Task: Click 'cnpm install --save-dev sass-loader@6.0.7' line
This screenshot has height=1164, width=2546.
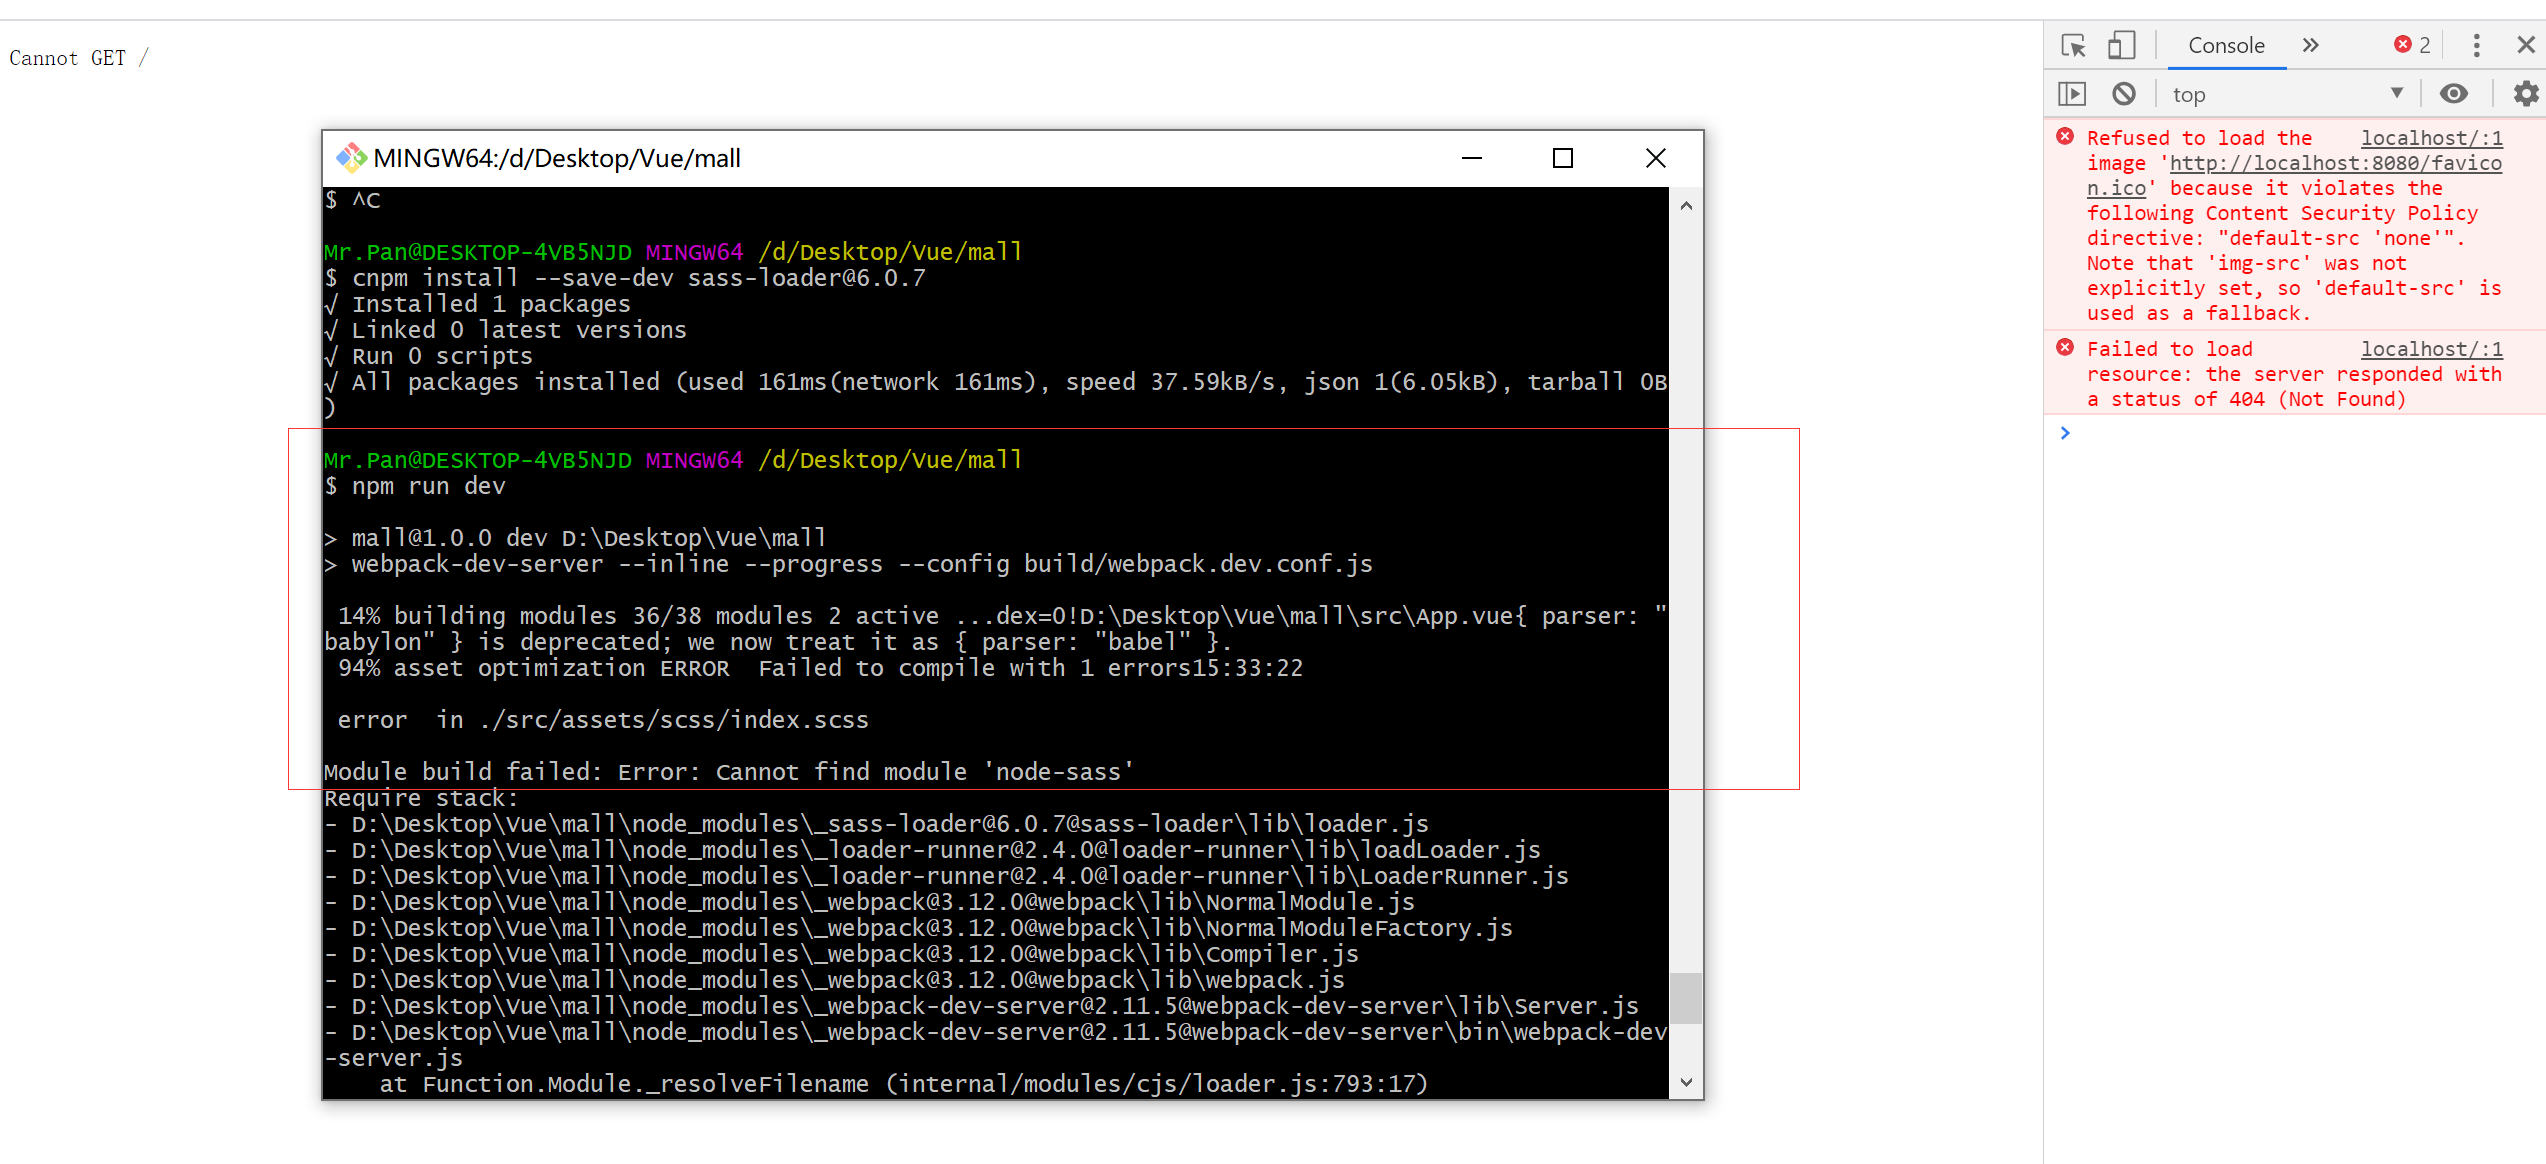Action: (x=625, y=278)
